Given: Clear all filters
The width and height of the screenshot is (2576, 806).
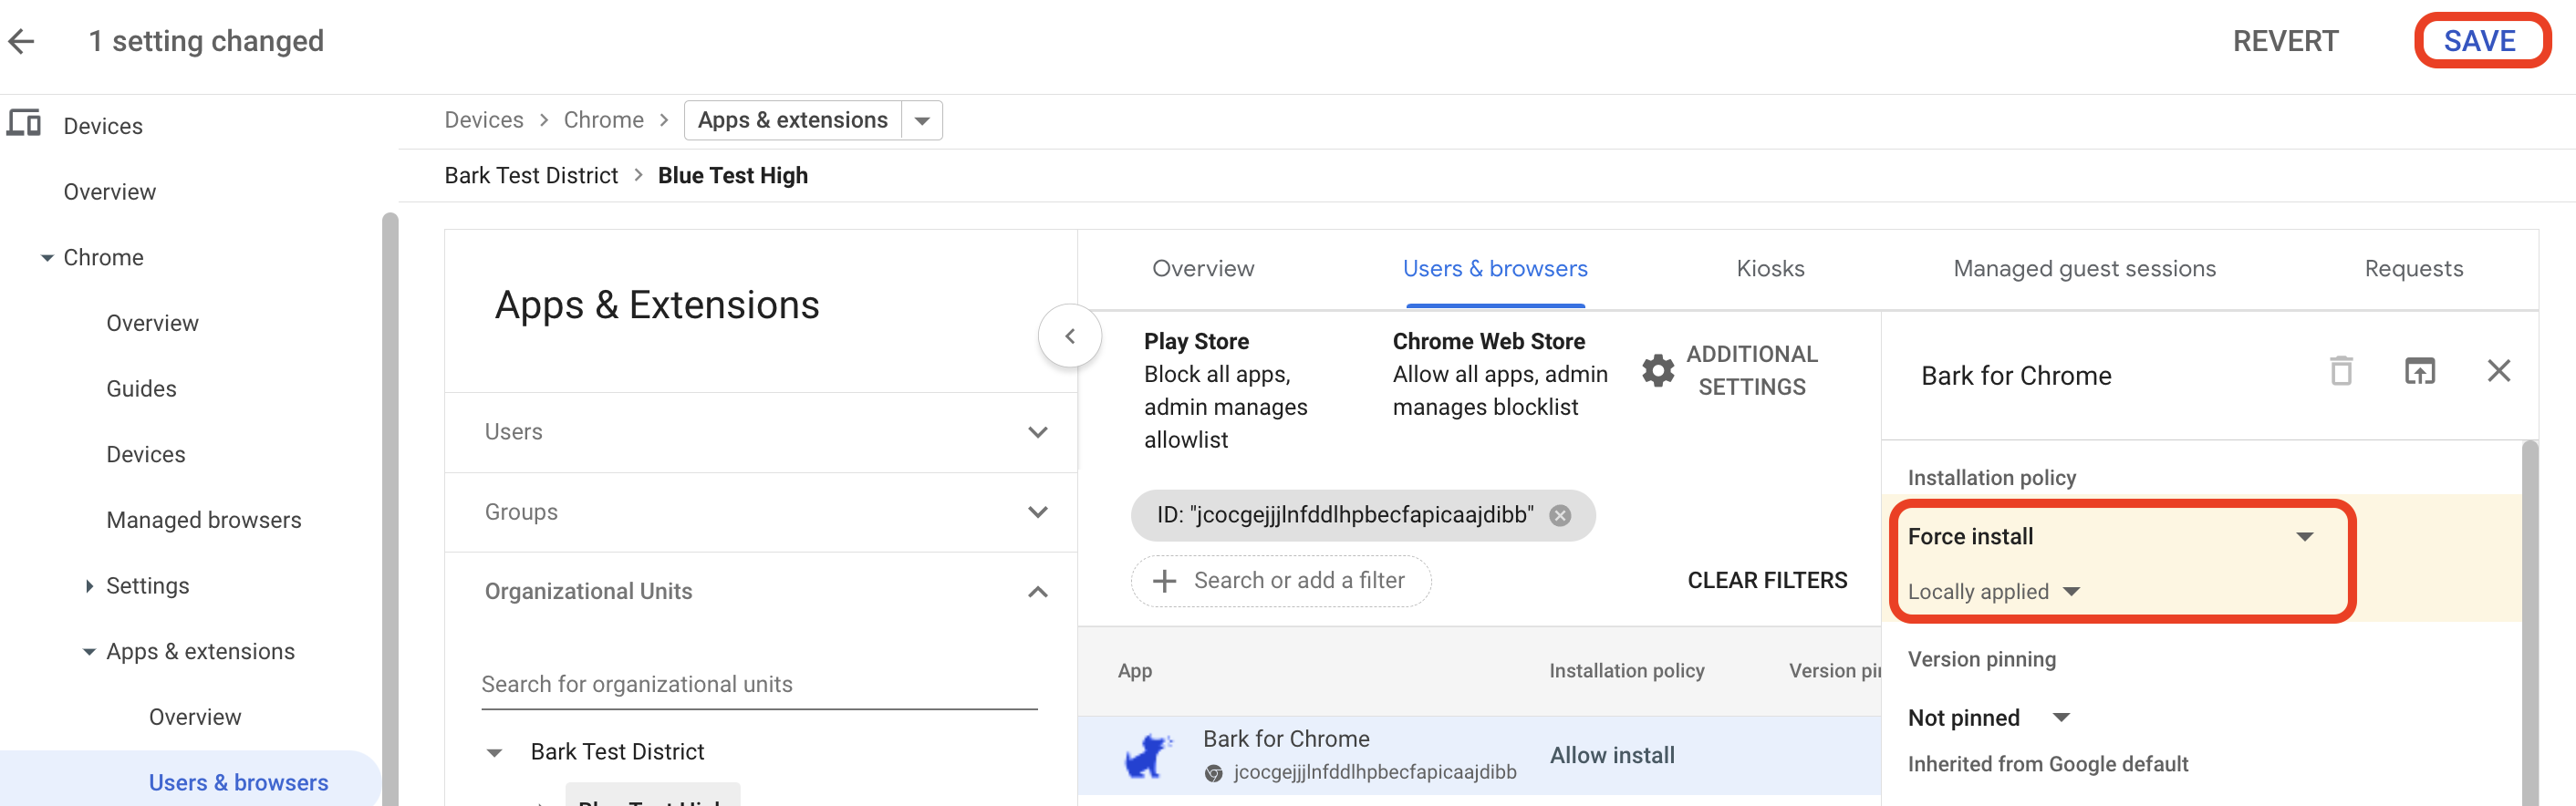Looking at the screenshot, I should pos(1767,581).
